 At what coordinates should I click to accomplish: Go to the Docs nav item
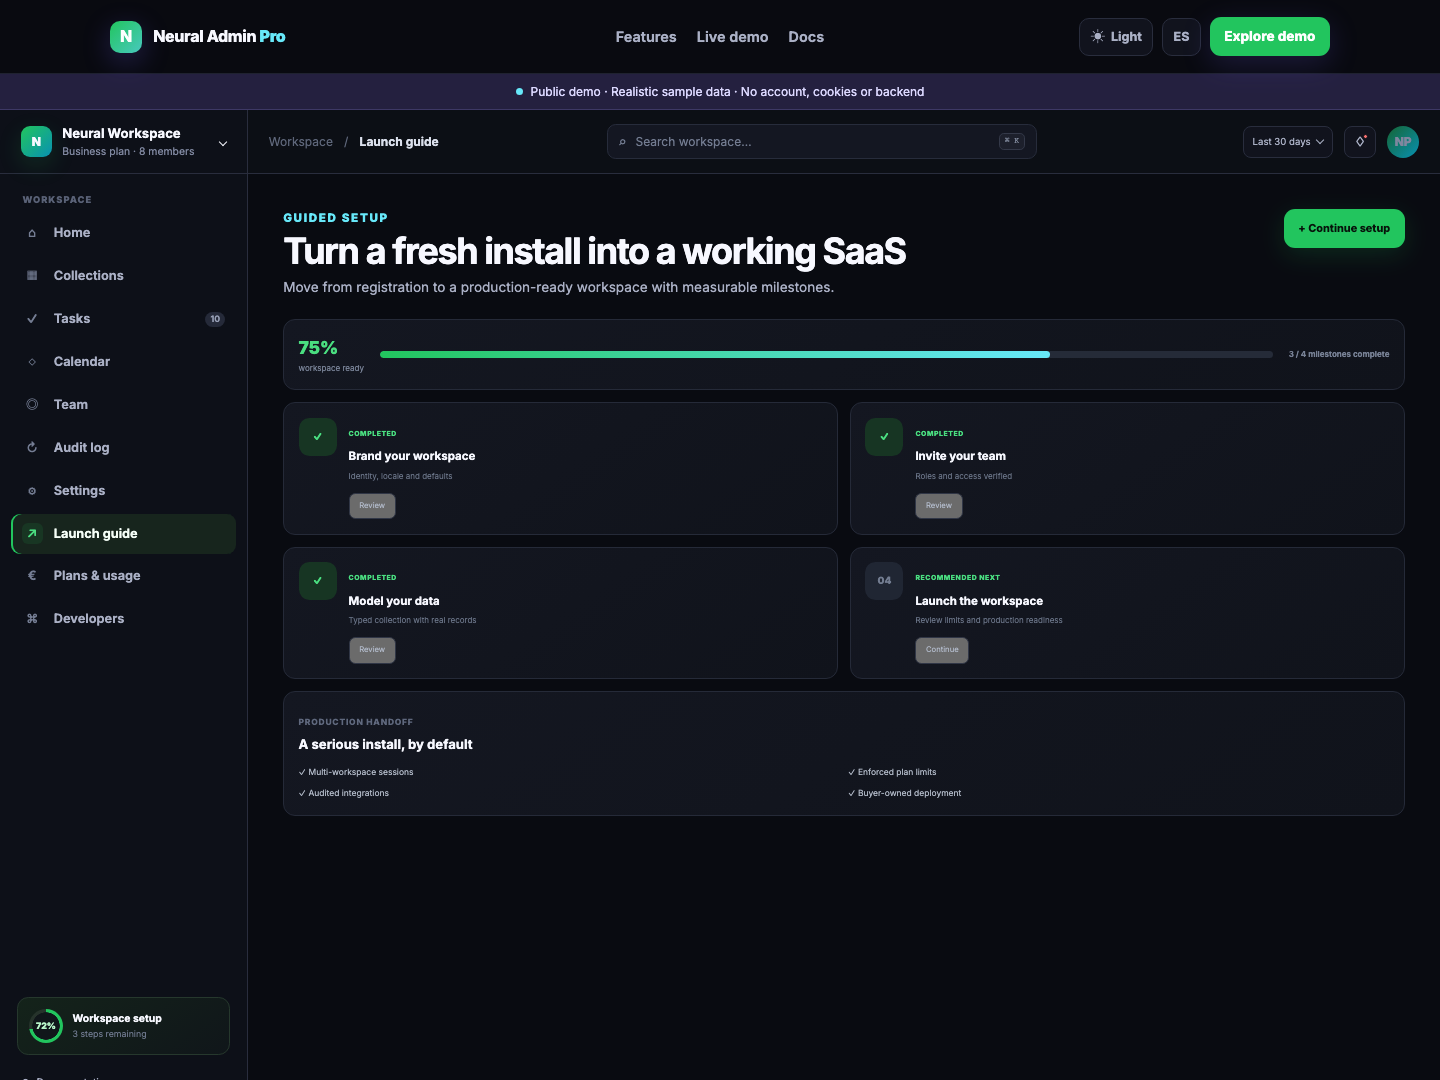pos(806,37)
